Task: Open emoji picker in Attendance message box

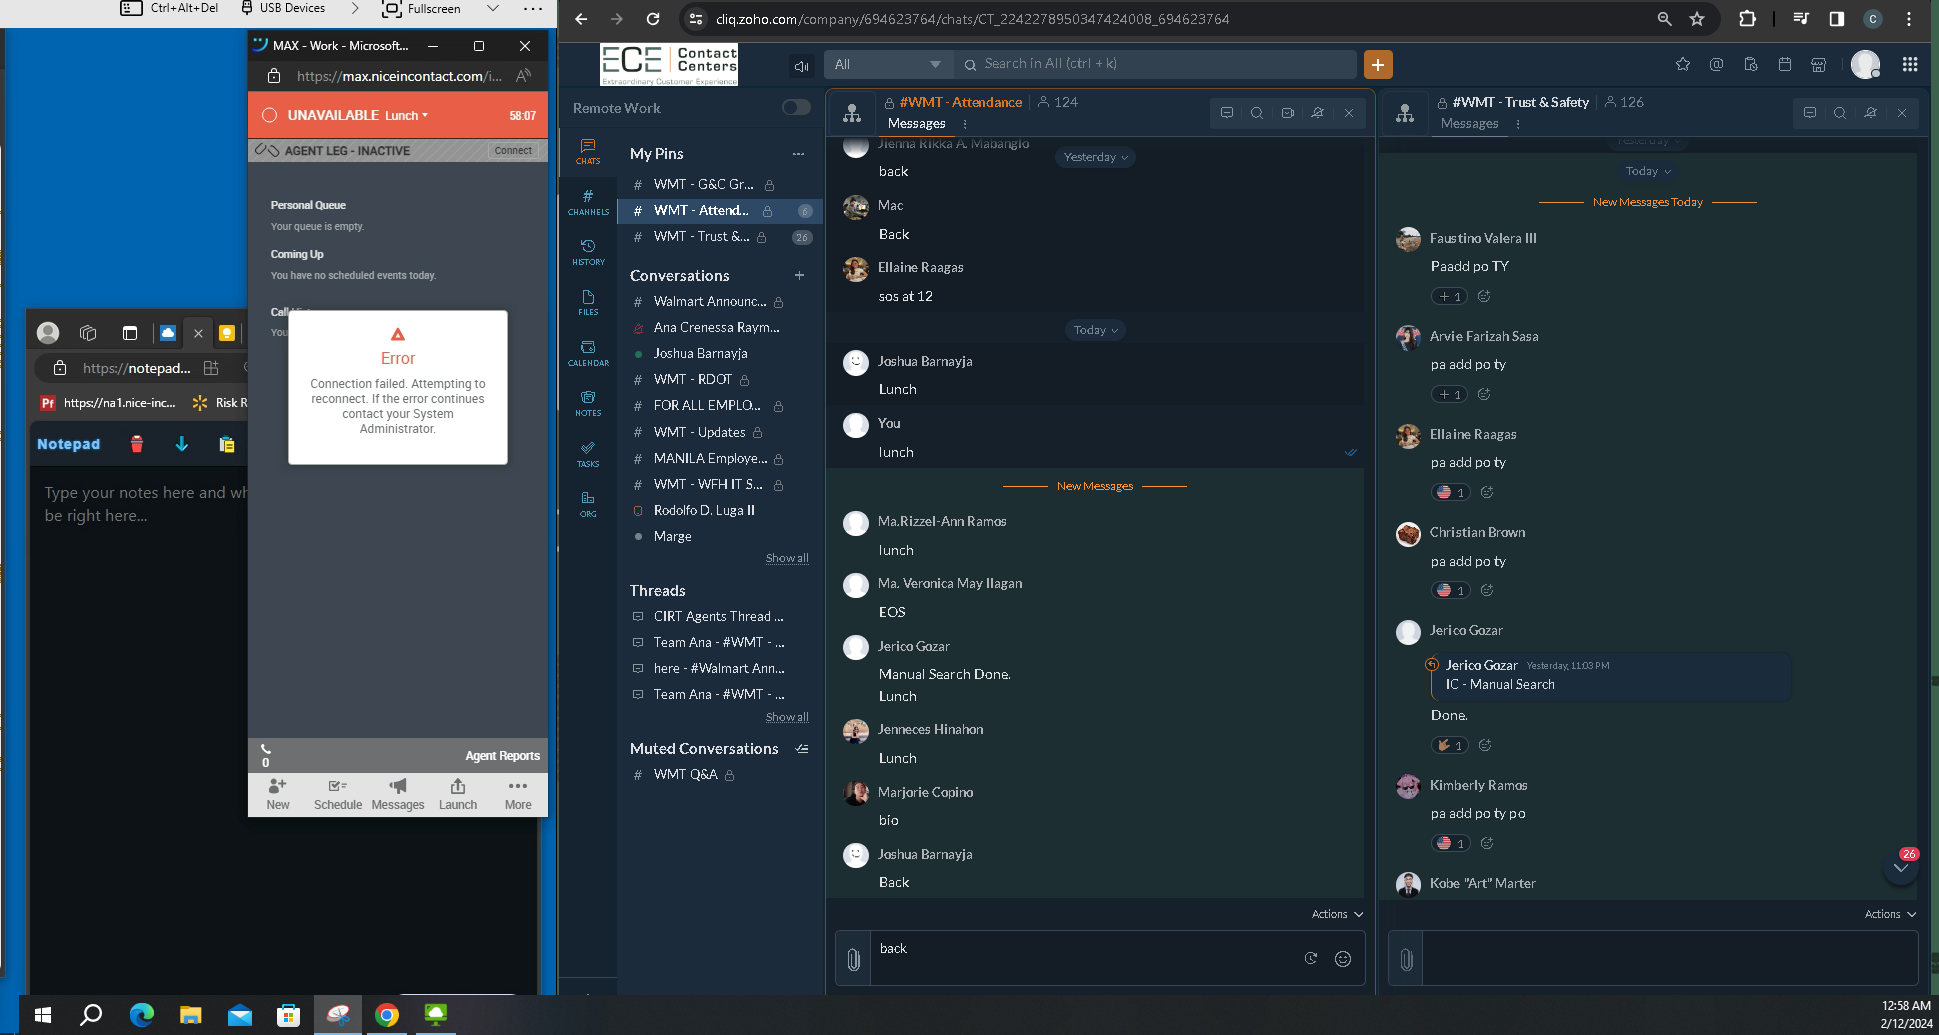Action: pos(1343,959)
